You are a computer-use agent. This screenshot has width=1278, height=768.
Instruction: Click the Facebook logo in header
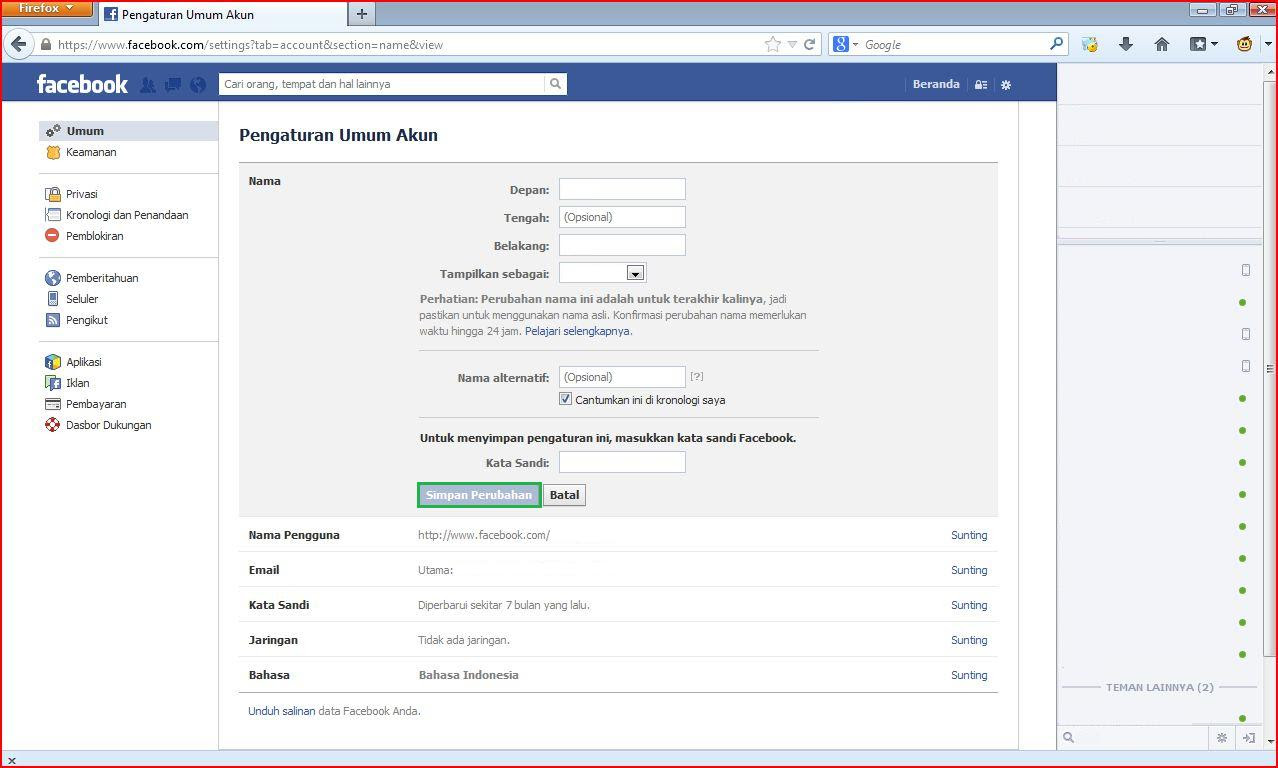[x=82, y=84]
